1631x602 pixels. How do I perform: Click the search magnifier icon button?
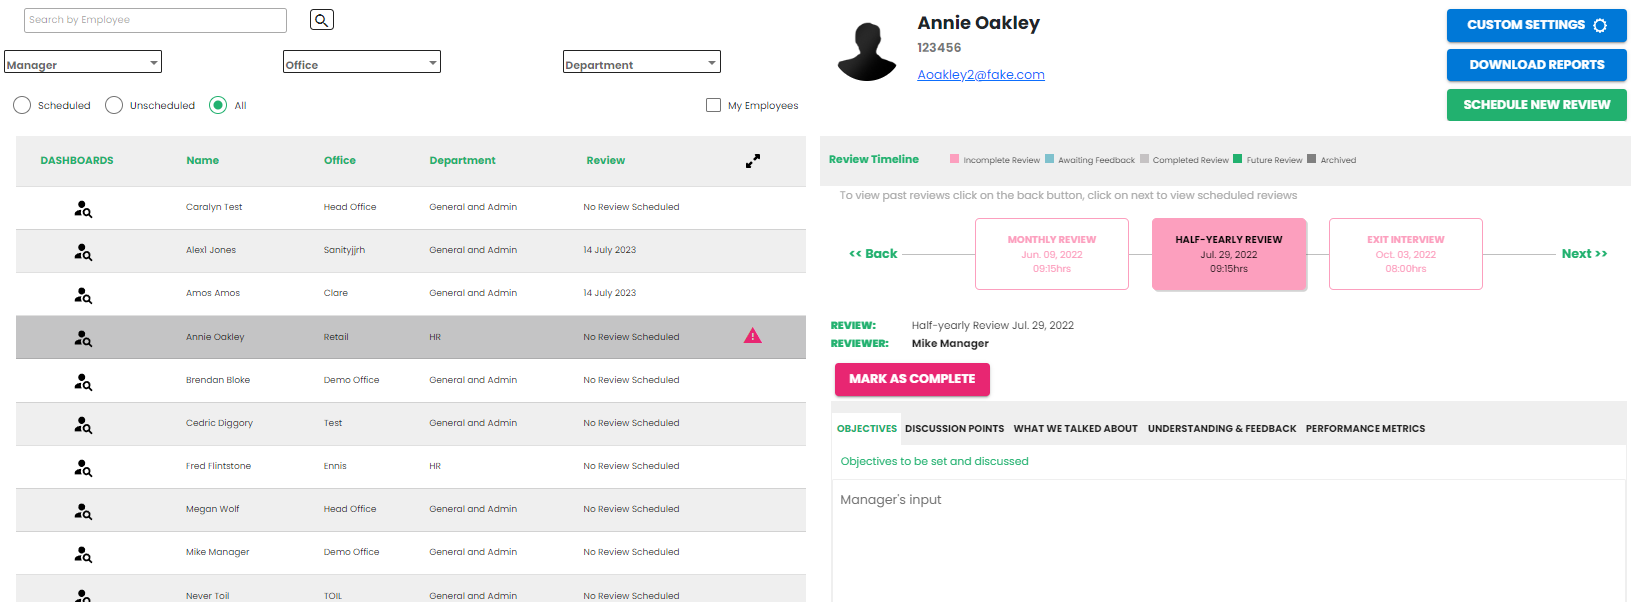[321, 20]
